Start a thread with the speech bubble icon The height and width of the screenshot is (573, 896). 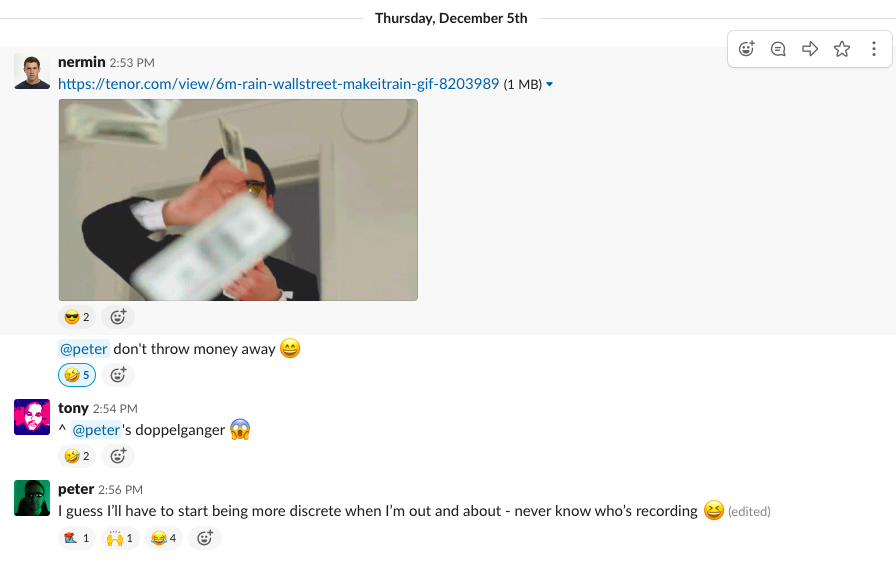pos(778,49)
